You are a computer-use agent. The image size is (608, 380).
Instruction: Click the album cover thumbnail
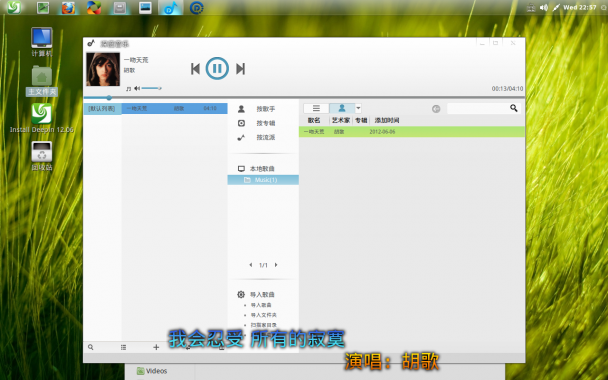[103, 69]
